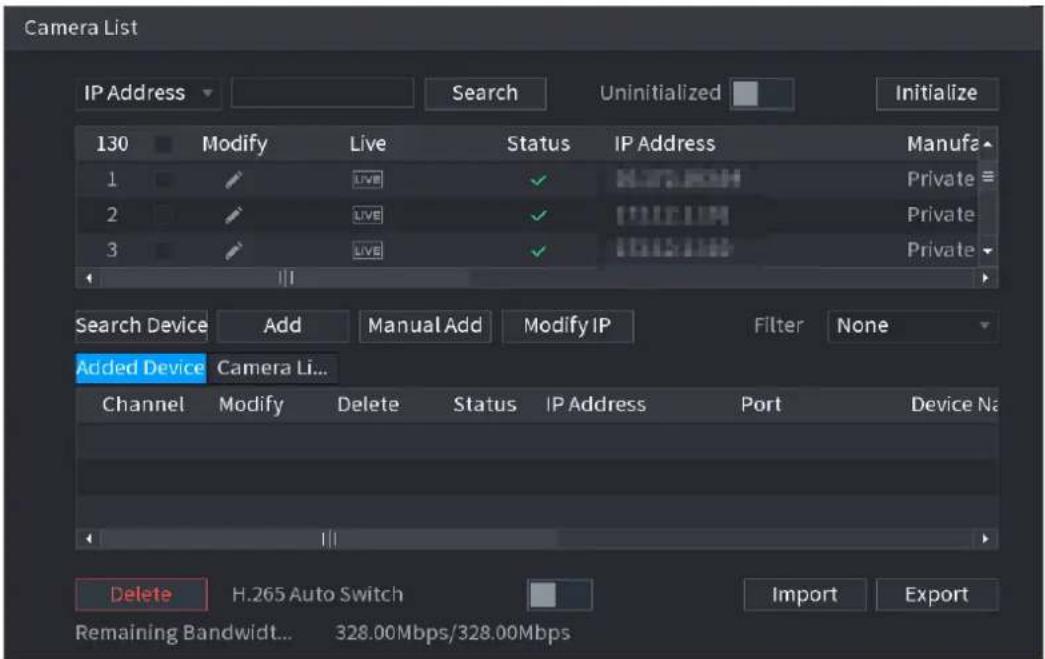
Task: Click the pencil modify icon for row 3
Action: (233, 251)
